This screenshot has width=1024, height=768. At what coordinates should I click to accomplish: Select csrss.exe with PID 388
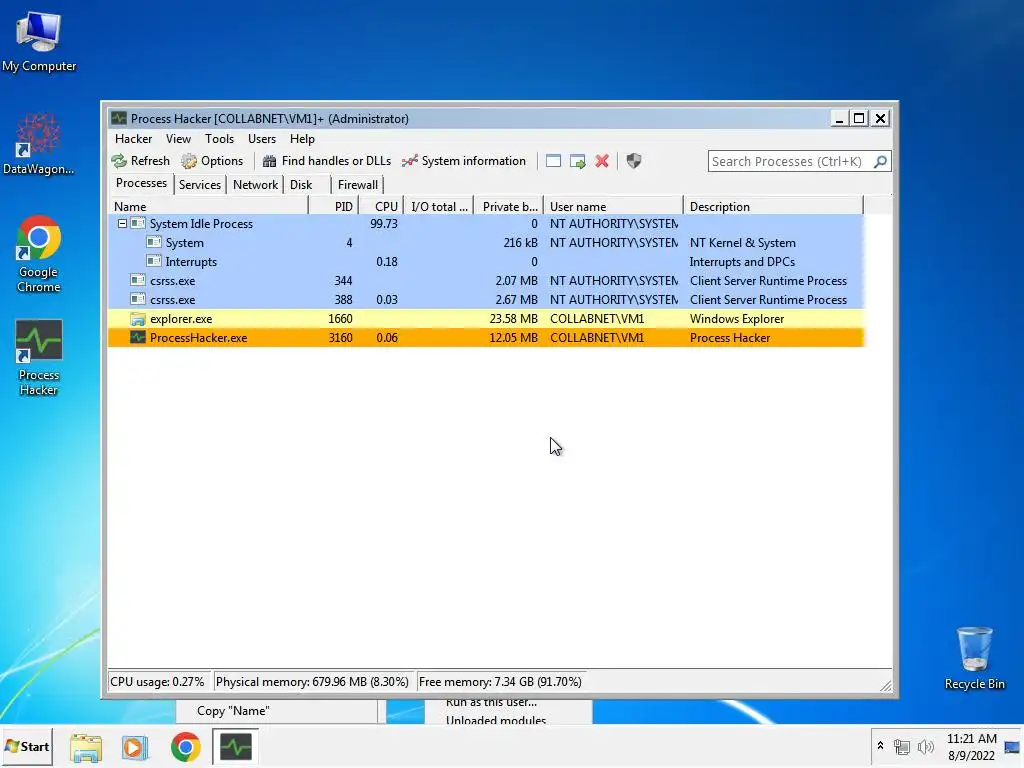(x=486, y=300)
